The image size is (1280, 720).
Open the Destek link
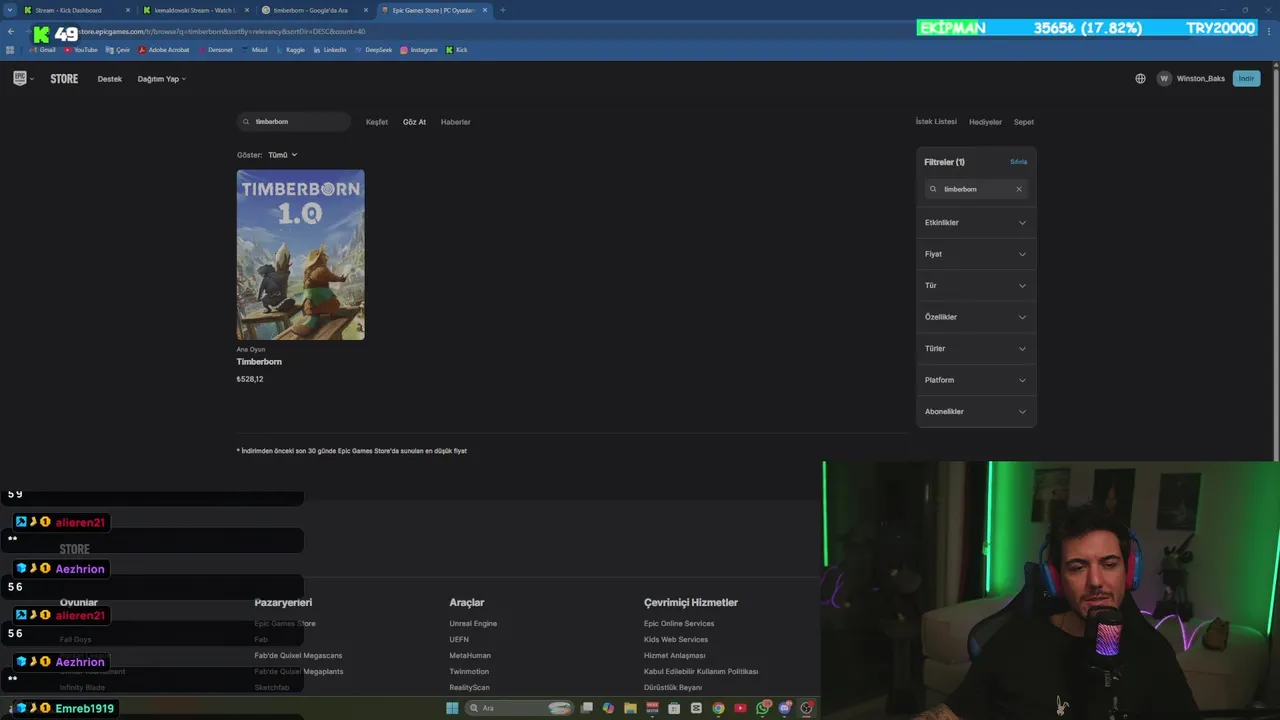pyautogui.click(x=110, y=79)
